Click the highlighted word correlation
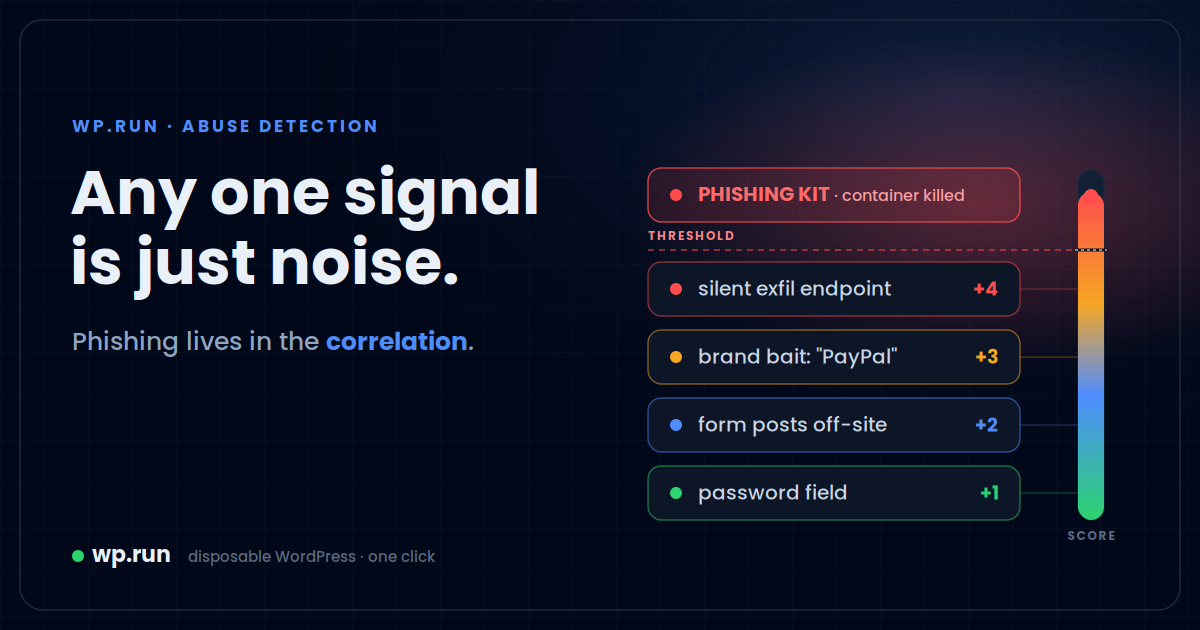Viewport: 1200px width, 630px height. [x=396, y=342]
